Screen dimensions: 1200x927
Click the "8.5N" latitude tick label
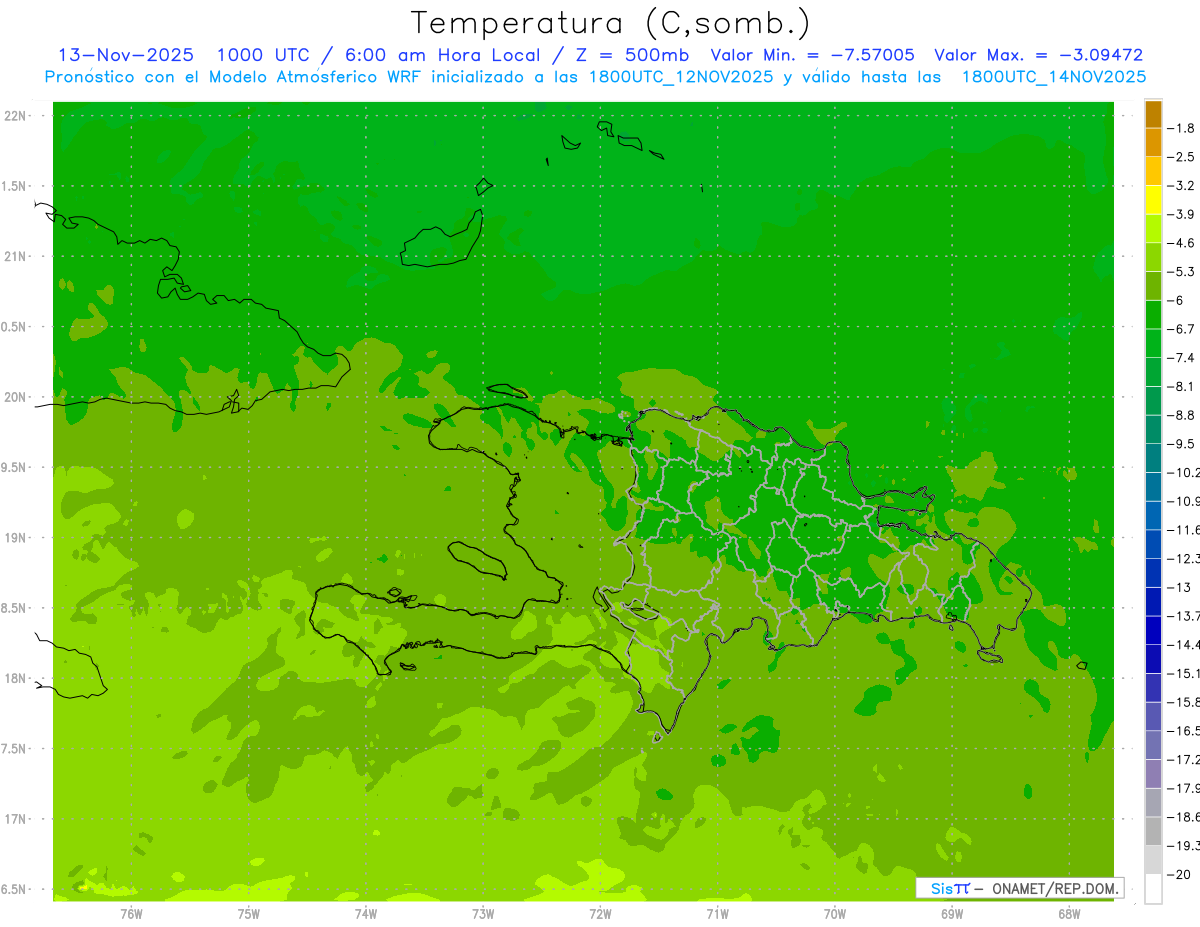click(13, 608)
